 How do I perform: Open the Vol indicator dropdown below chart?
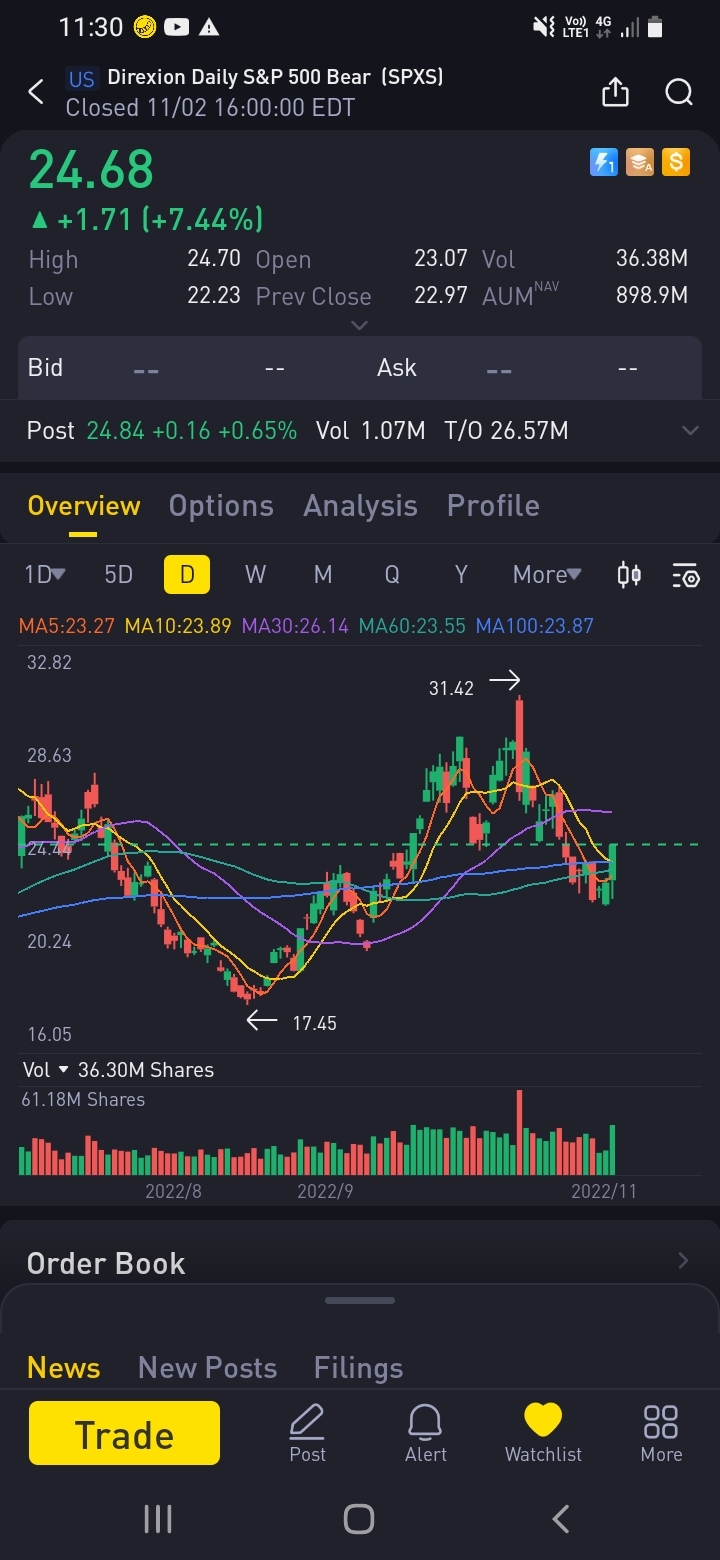46,1070
